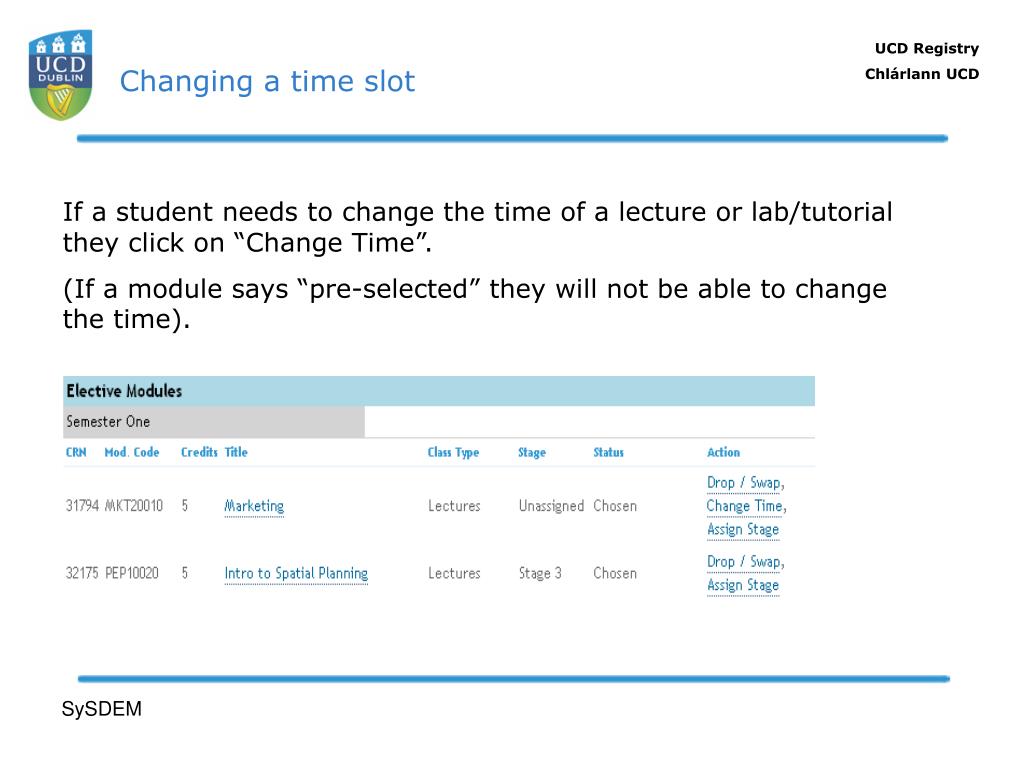Sort by the Stage column header

point(532,453)
